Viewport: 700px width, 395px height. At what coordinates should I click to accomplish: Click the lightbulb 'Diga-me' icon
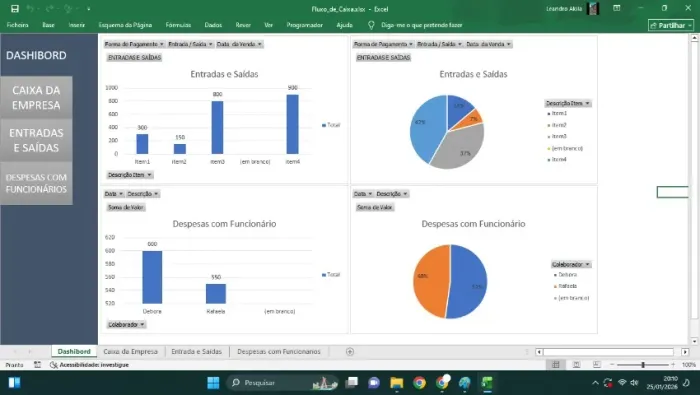(371, 25)
